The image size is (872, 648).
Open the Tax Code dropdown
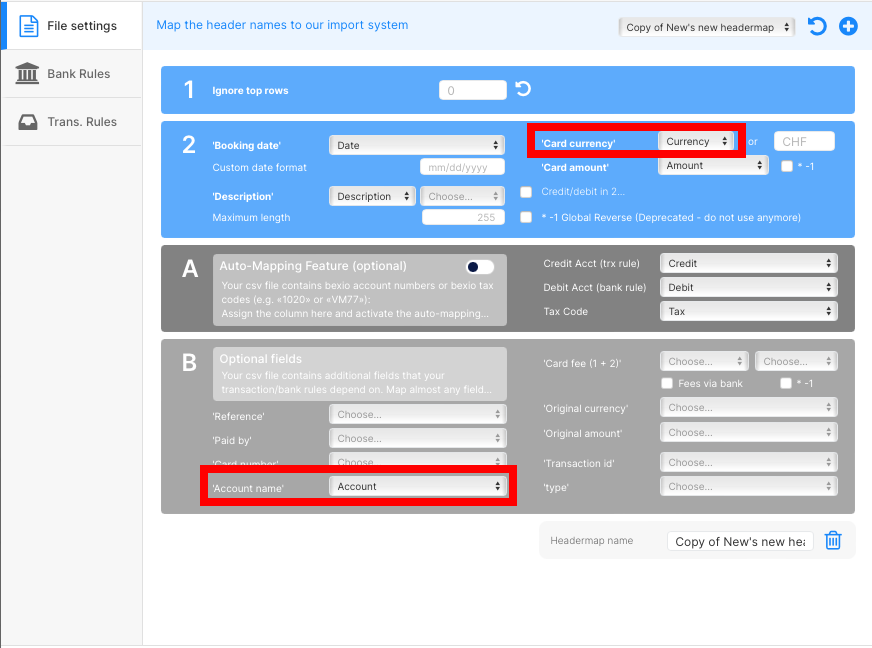(748, 311)
